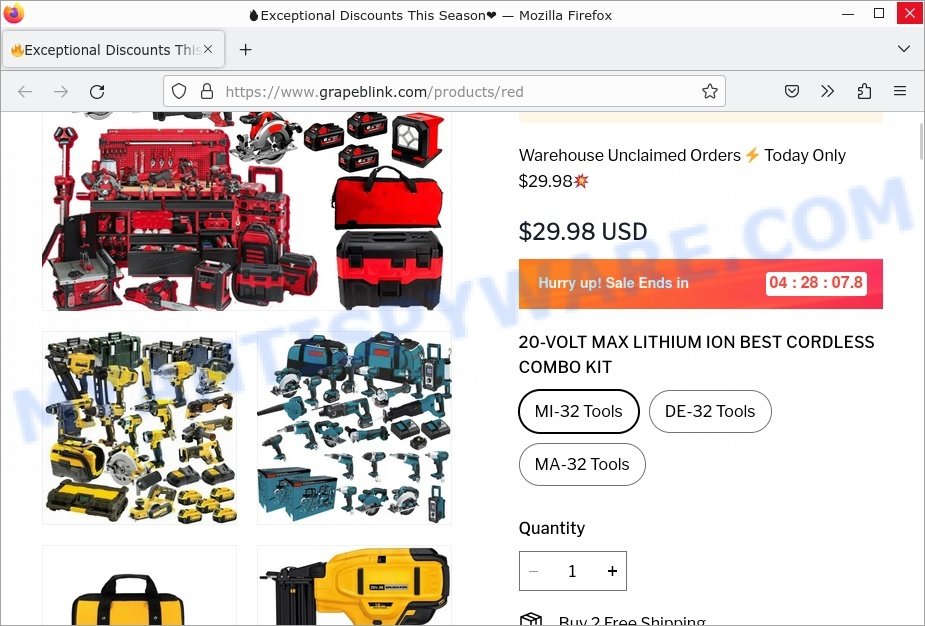The image size is (925, 626).
Task: Close the Exceptional Discounts tab
Action: (208, 50)
